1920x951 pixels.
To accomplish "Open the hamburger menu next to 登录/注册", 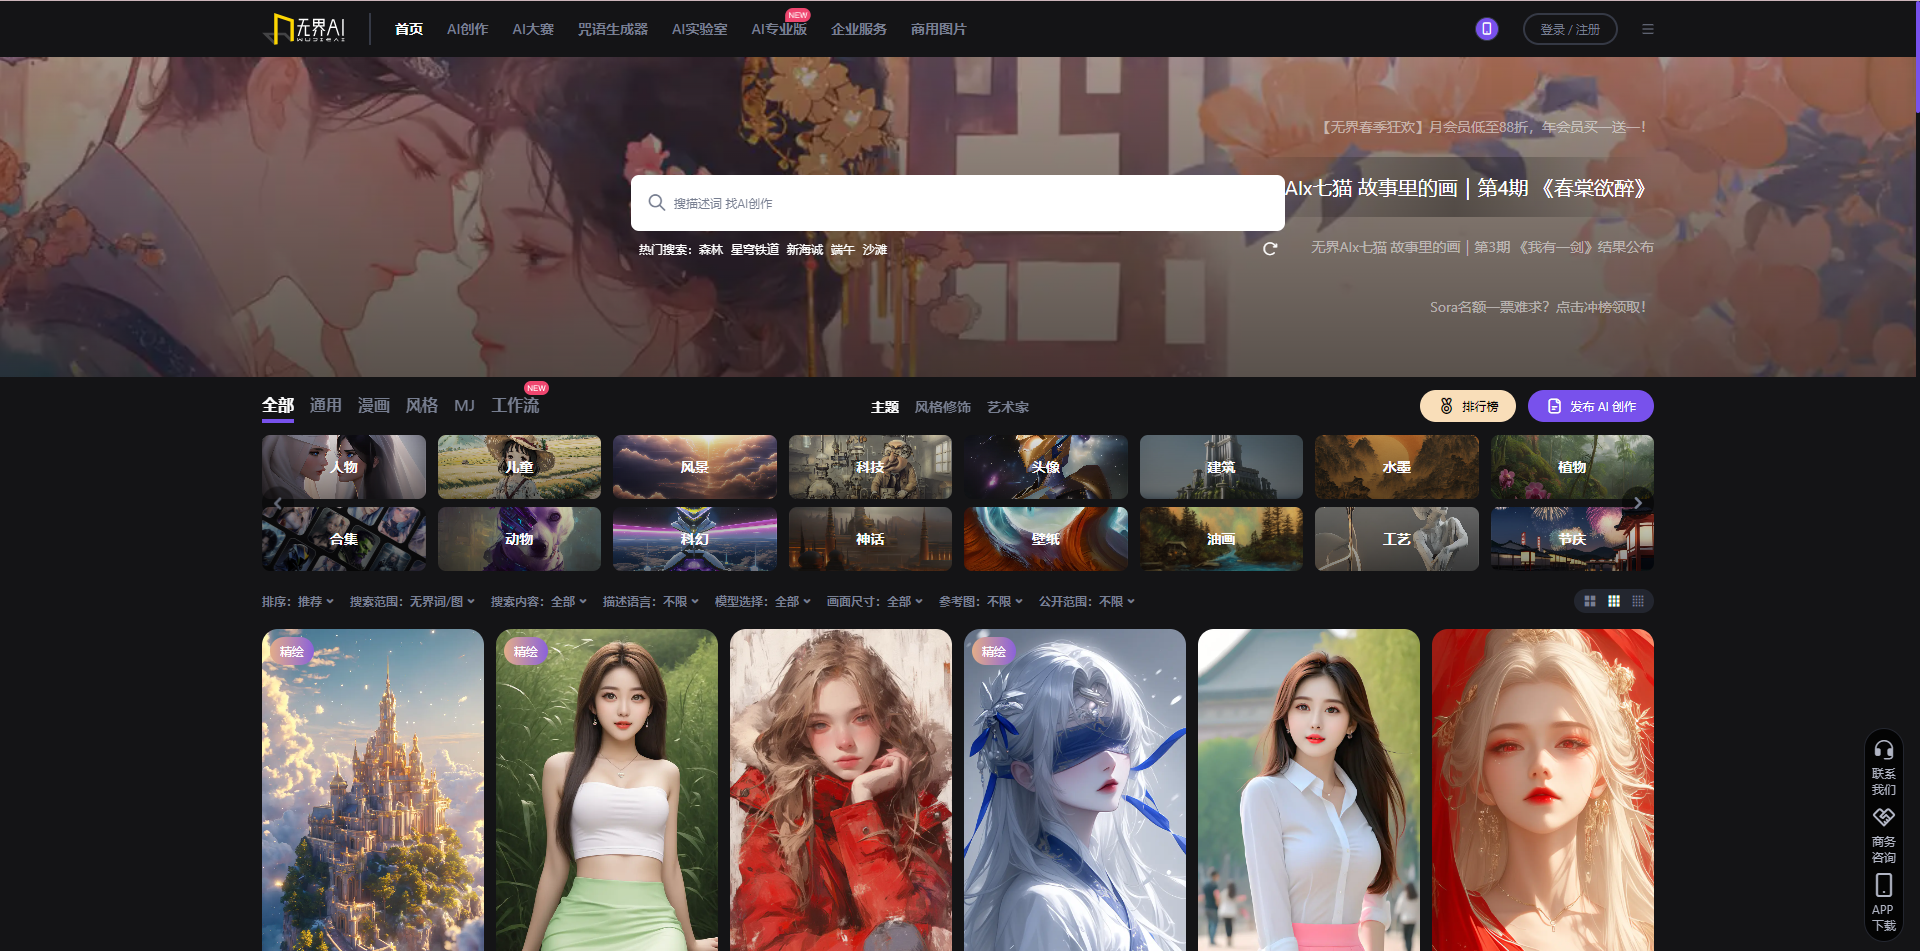I will [x=1648, y=28].
